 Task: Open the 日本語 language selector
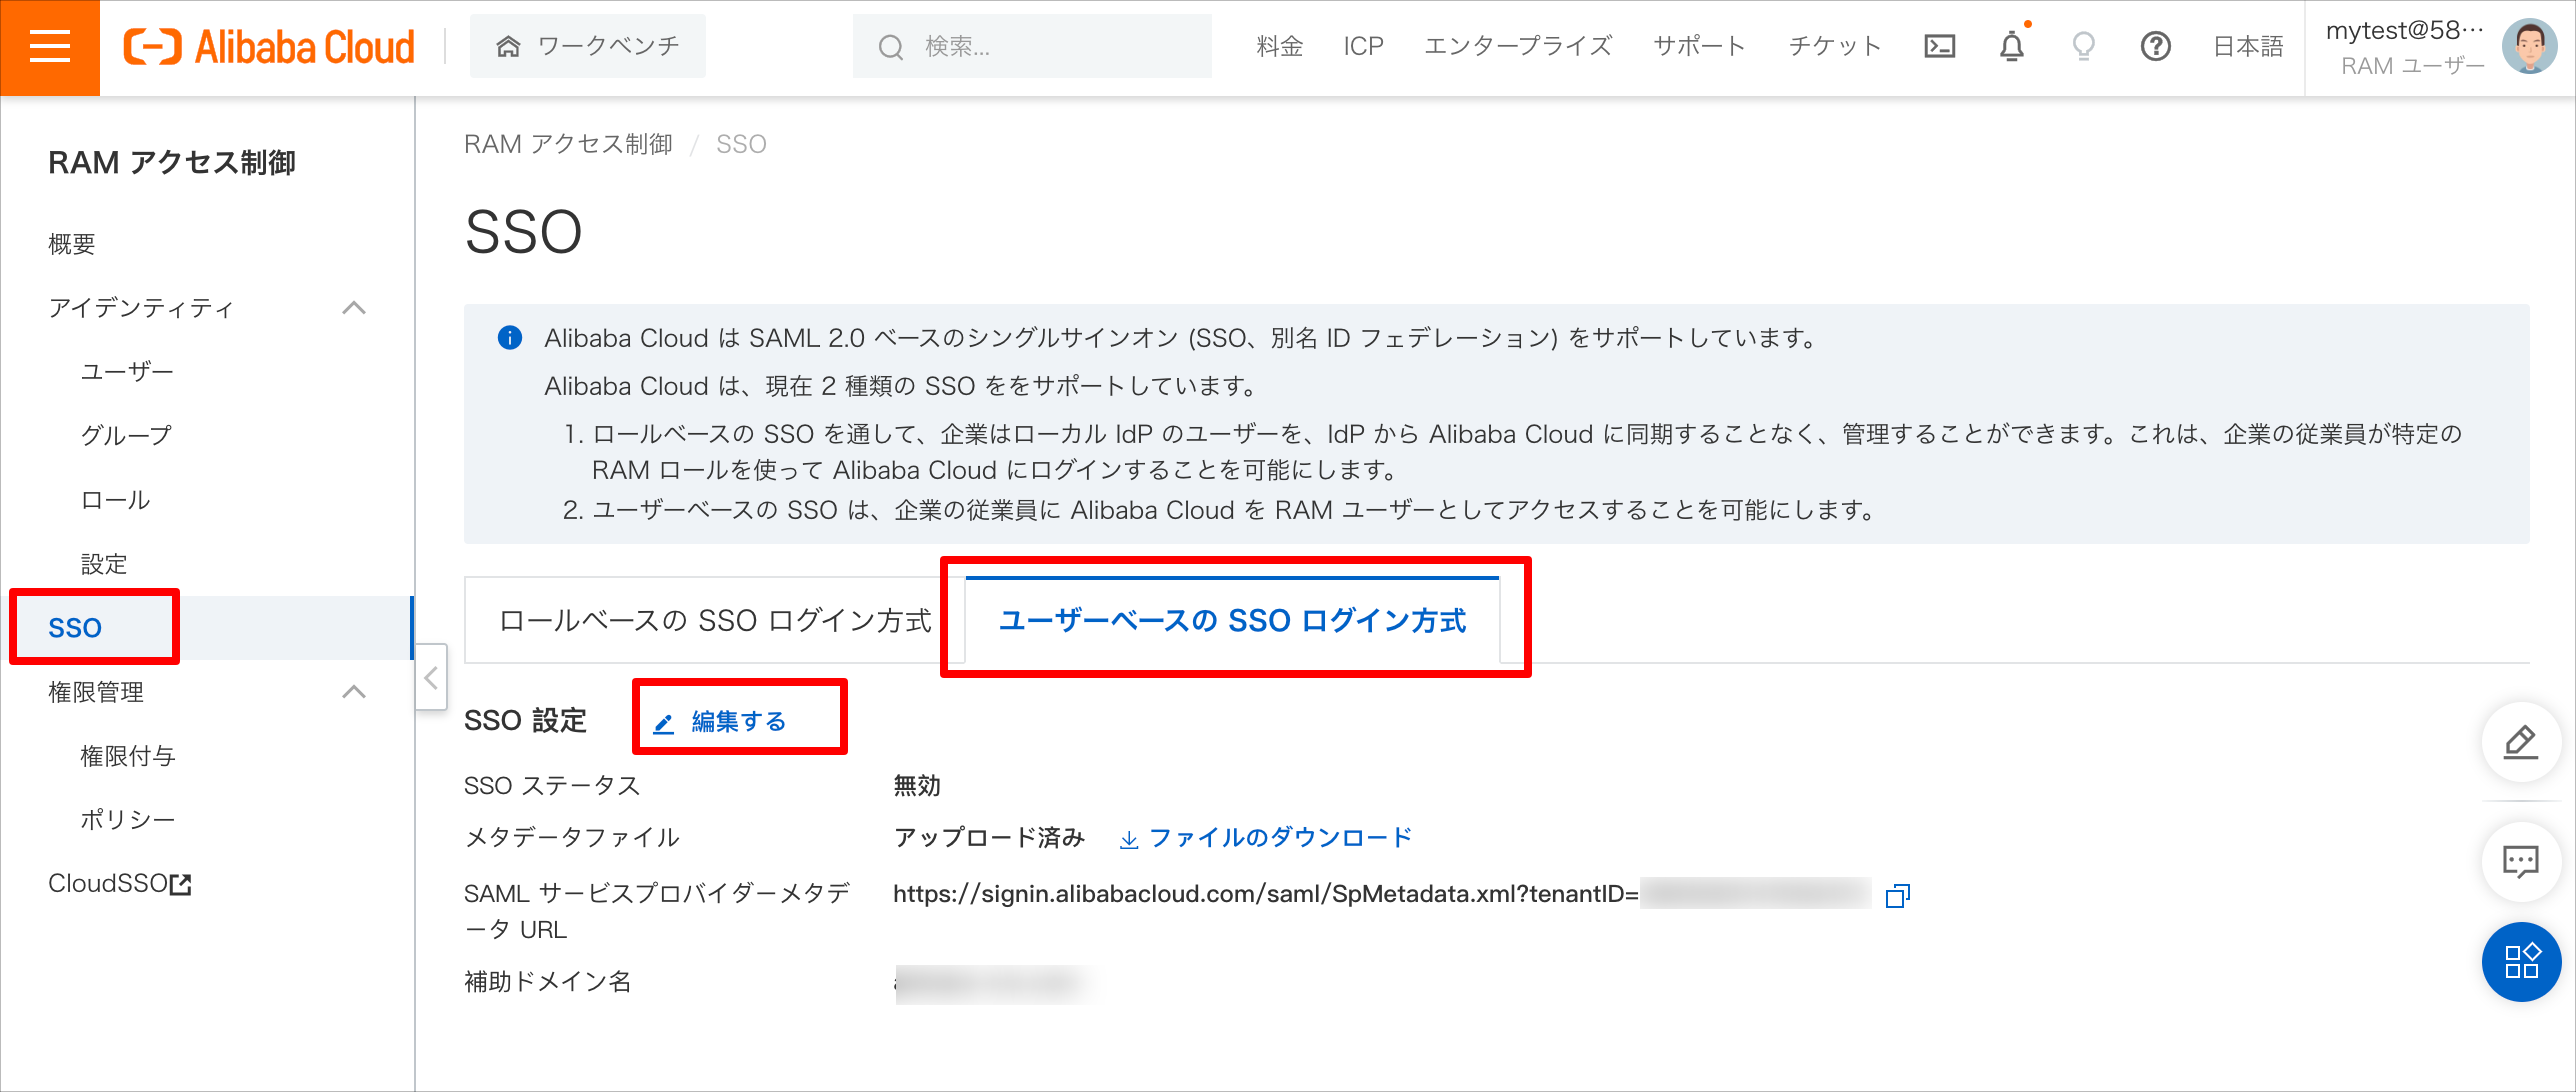pos(2248,46)
